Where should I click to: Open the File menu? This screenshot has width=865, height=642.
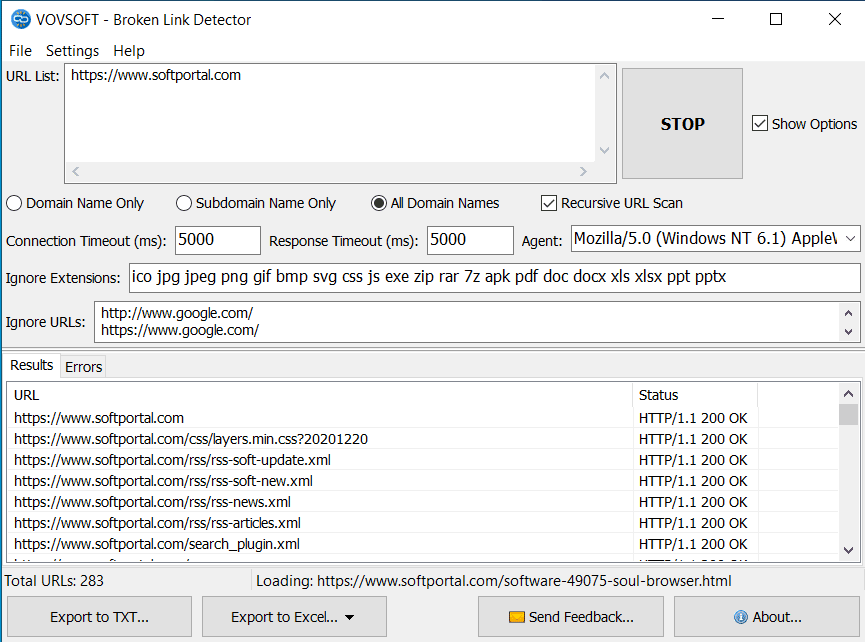(20, 51)
